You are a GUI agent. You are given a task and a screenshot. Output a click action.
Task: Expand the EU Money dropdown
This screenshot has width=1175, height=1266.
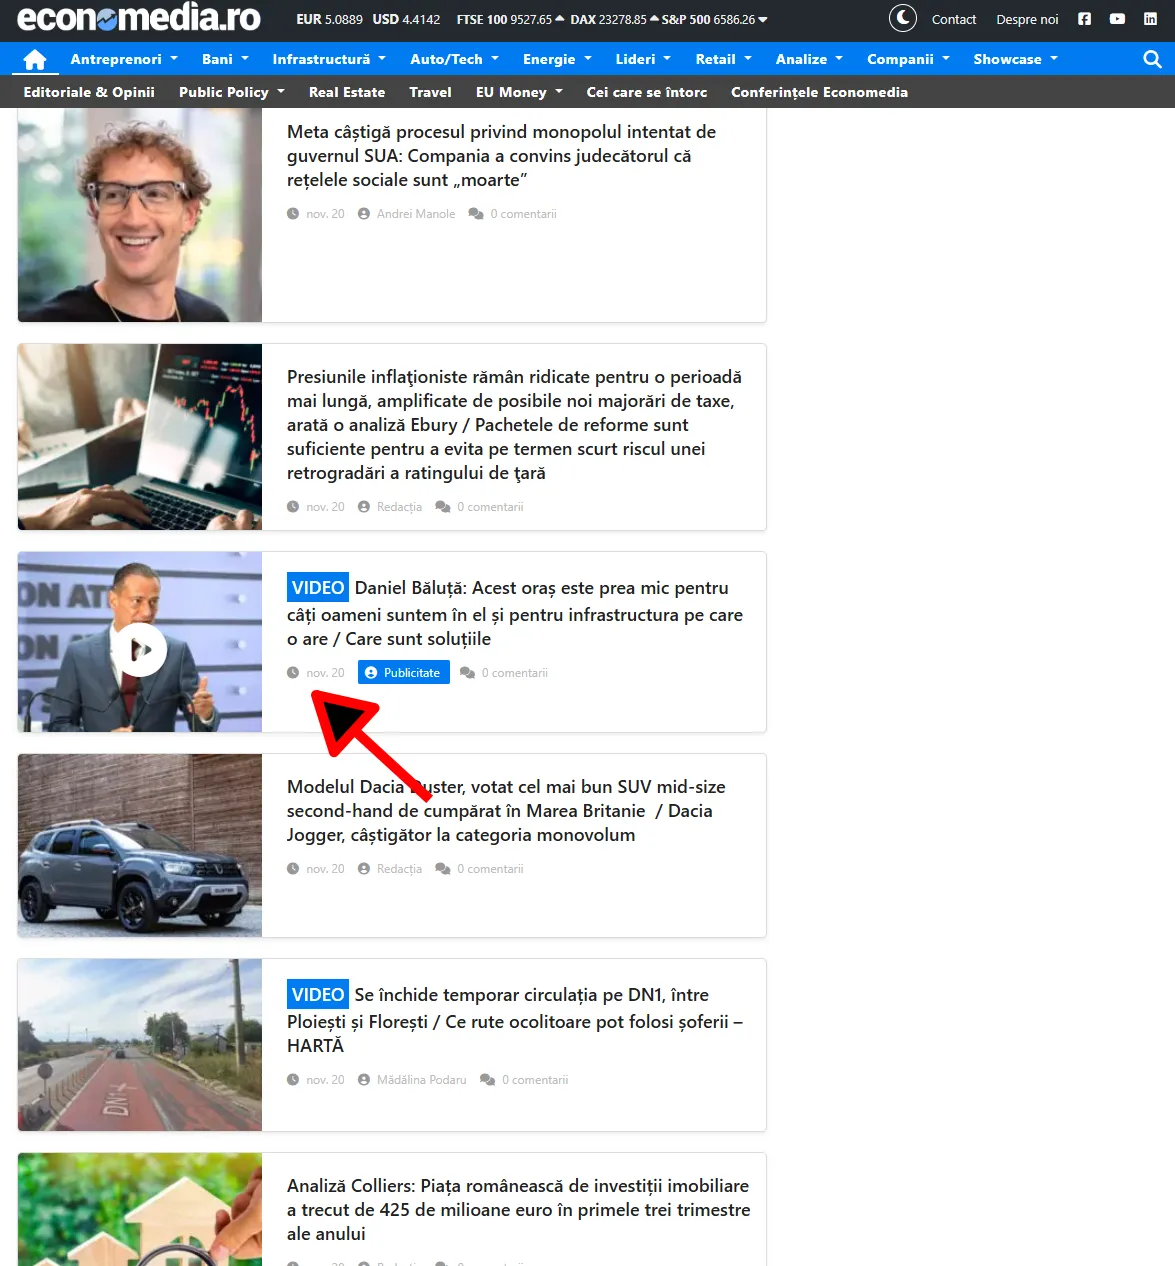tap(519, 92)
